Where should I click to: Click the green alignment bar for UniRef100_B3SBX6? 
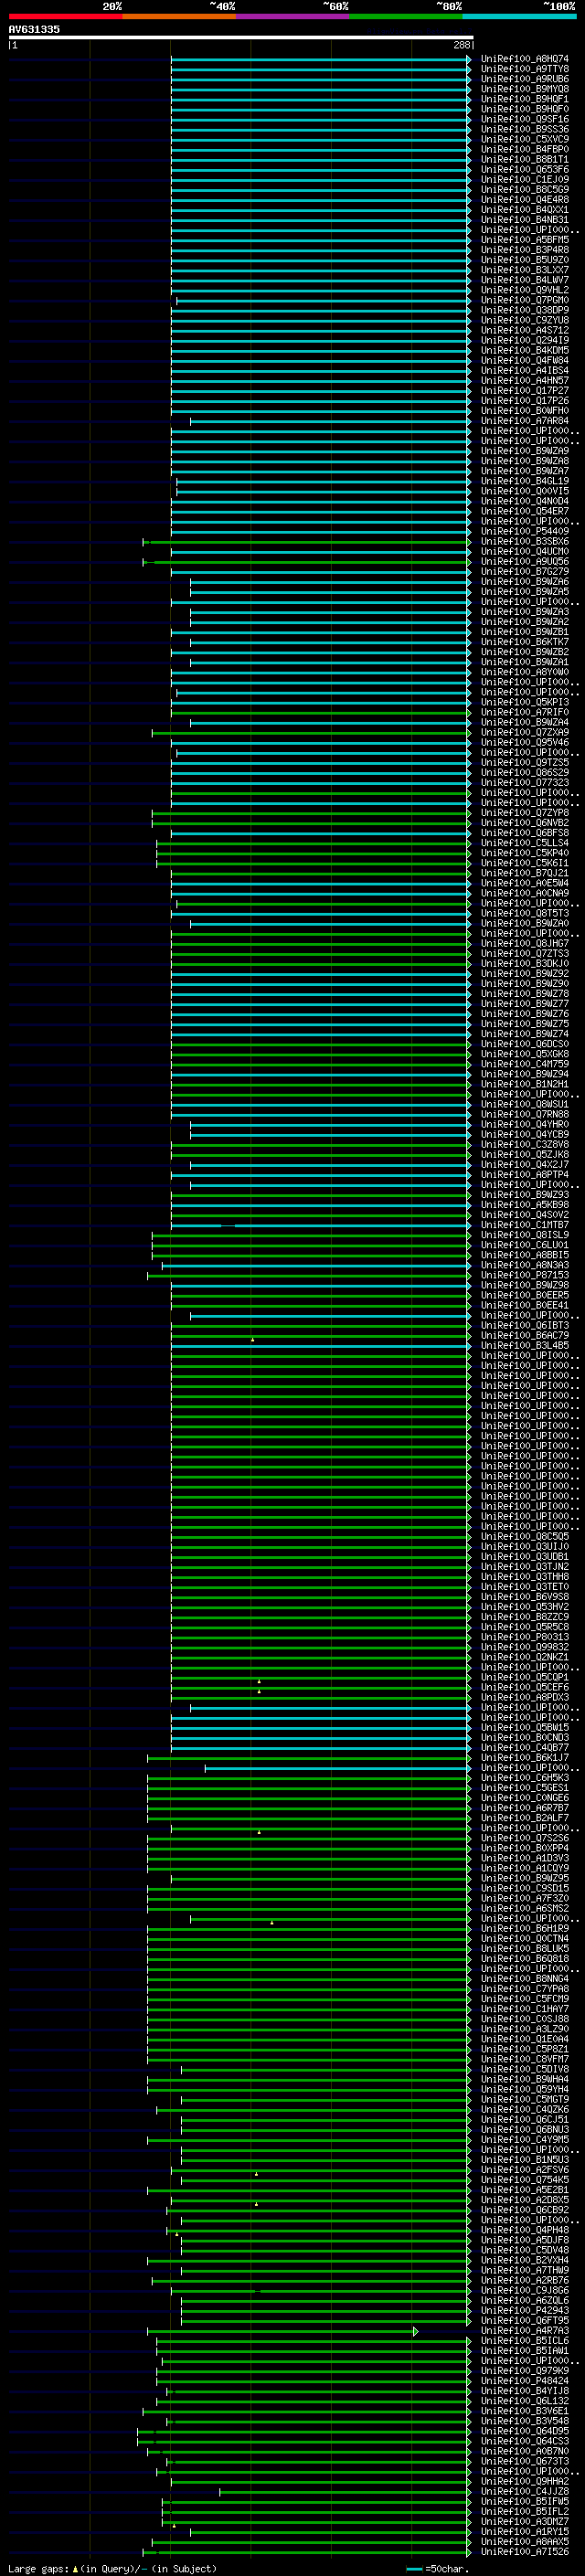tap(307, 542)
